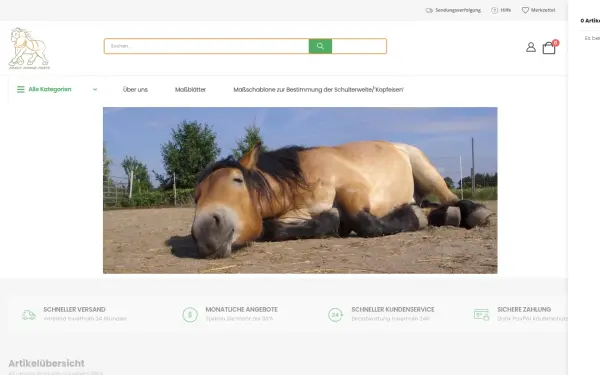Open the user account icon

(x=531, y=47)
